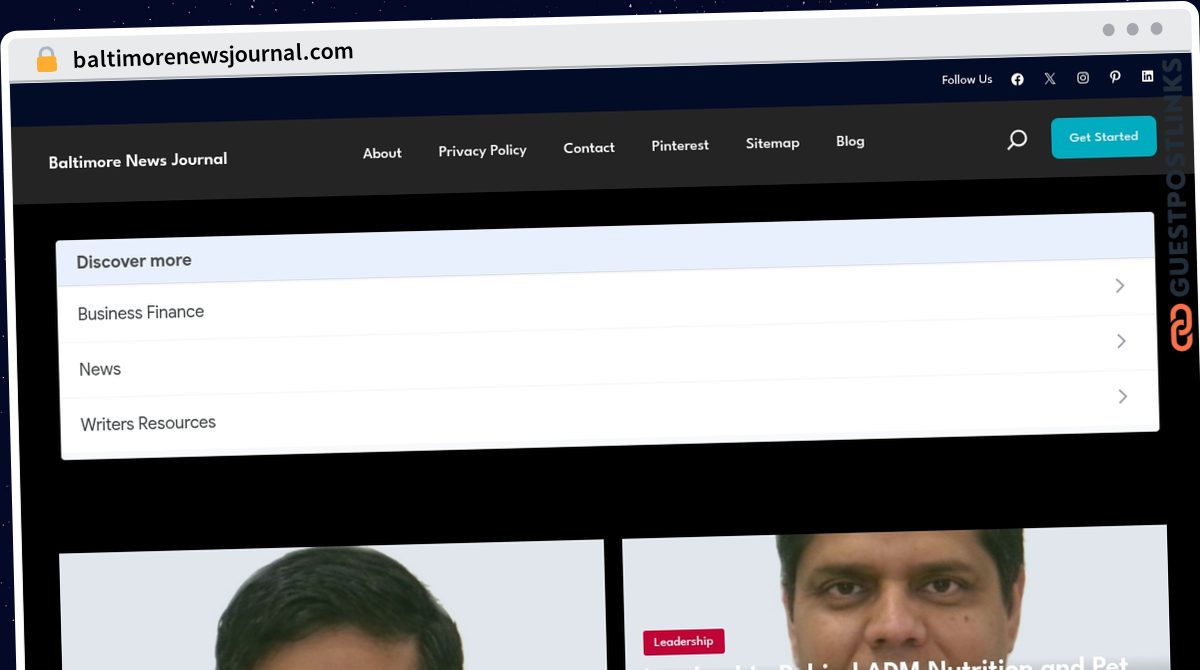Expand the Business Finance chevron arrow
Screen dimensions: 1200x670
click(x=1120, y=286)
